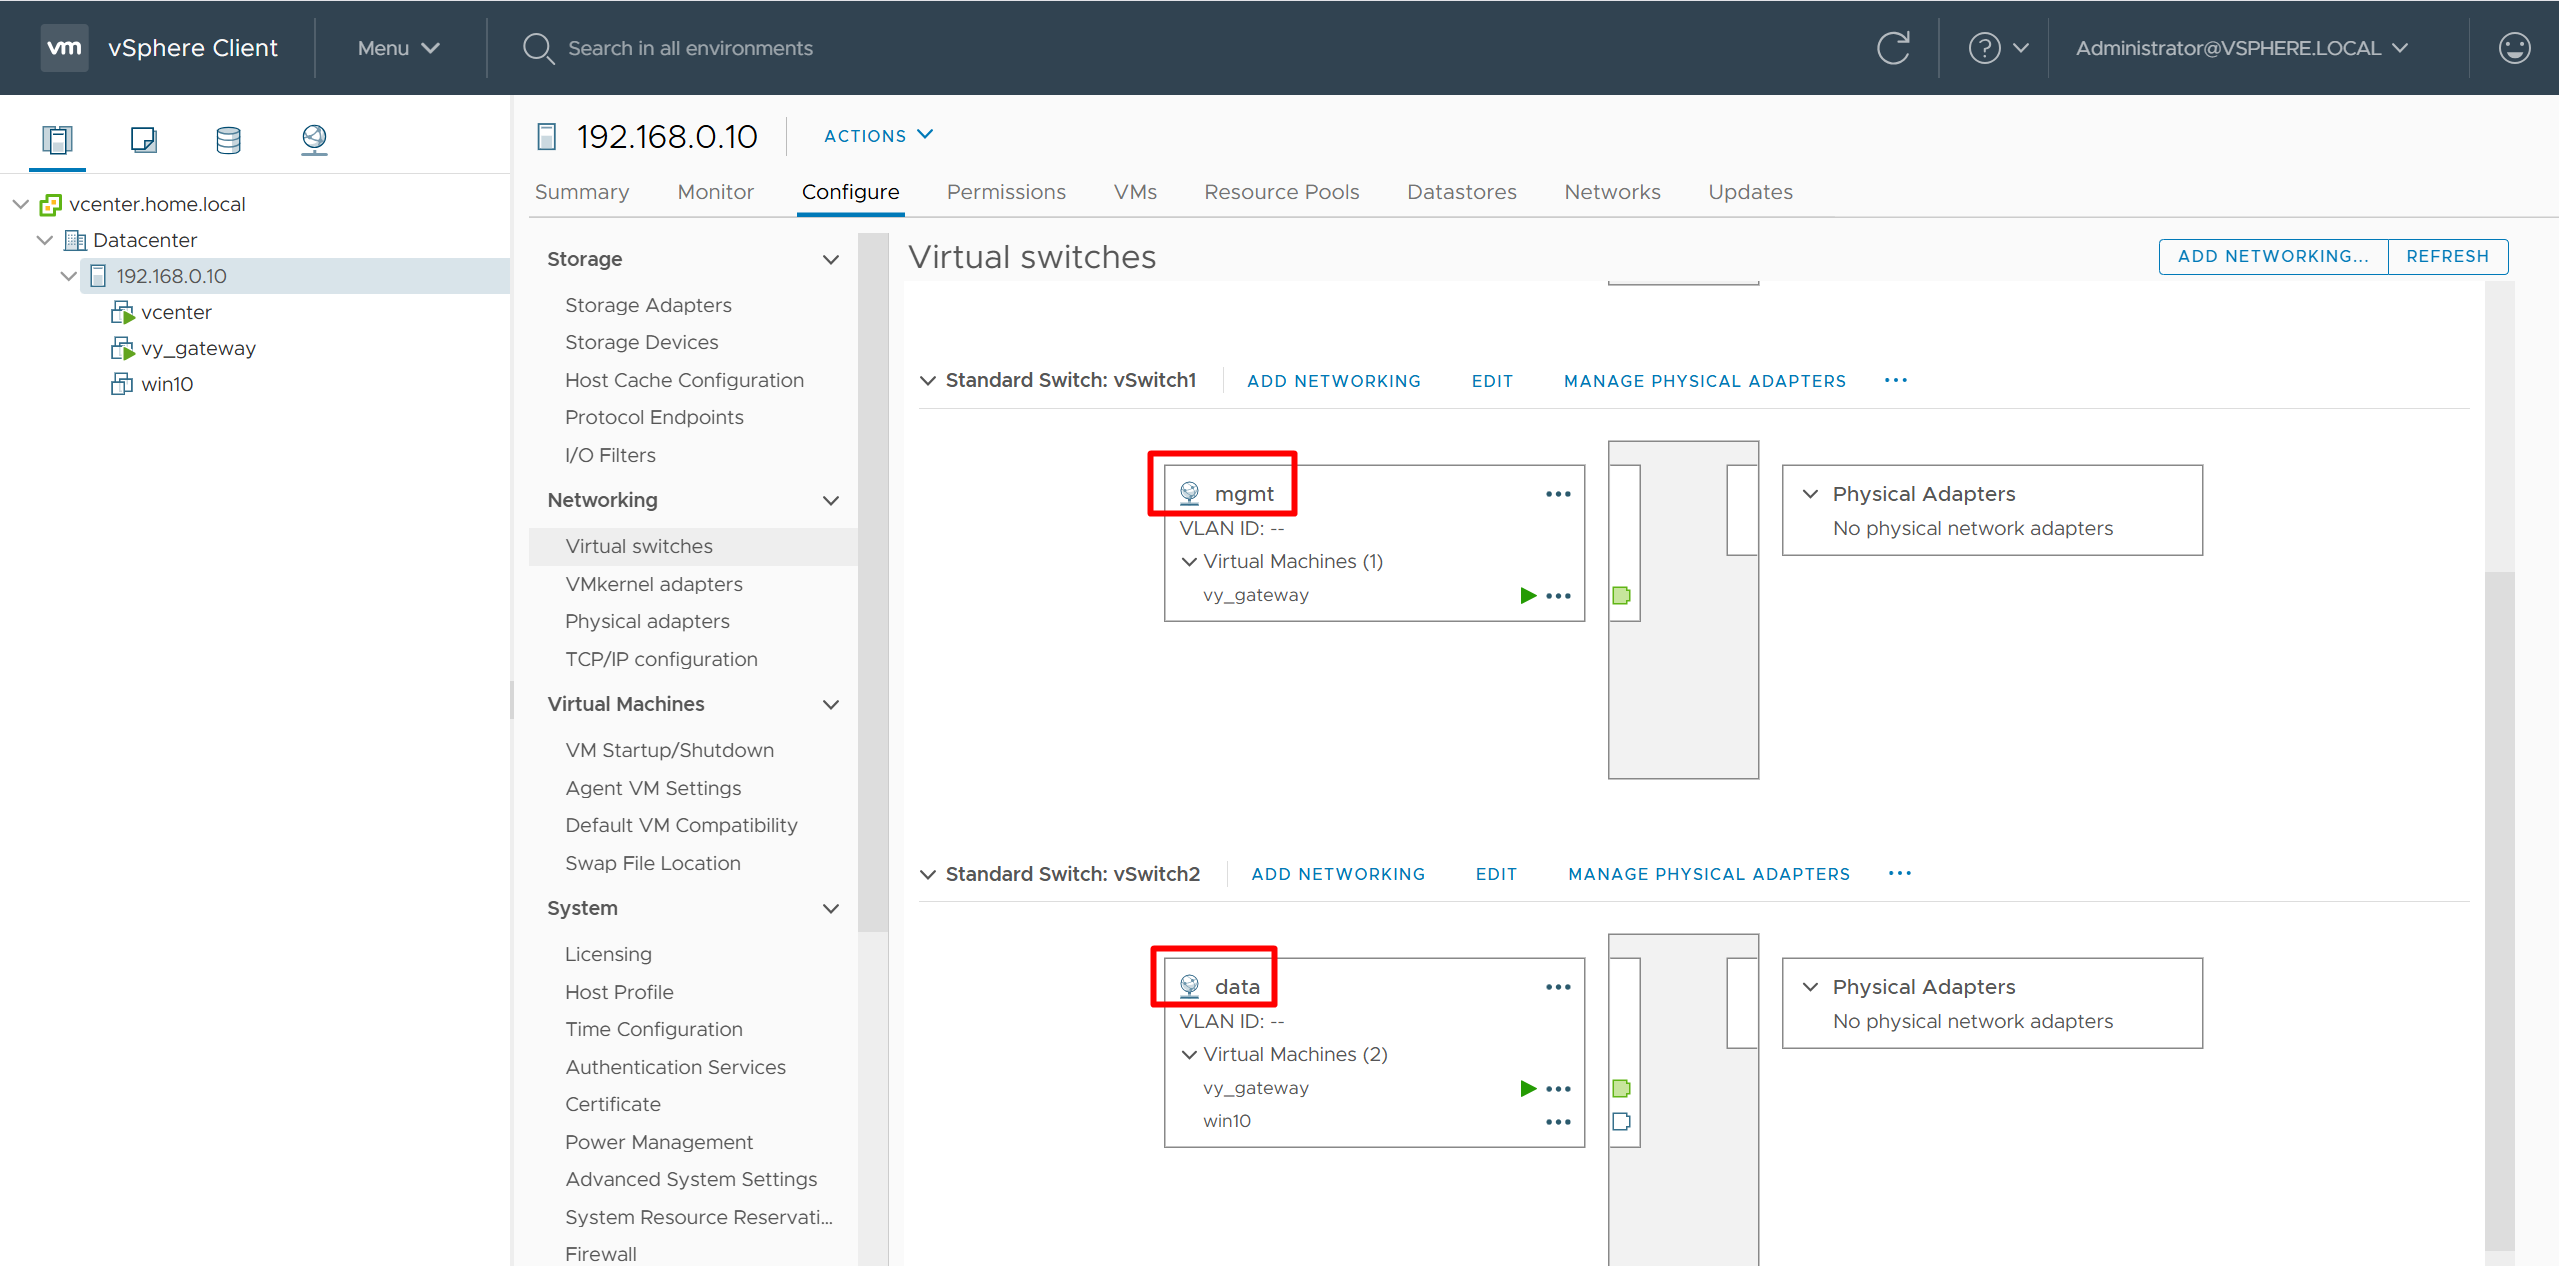Open win10 options ellipsis in data group

click(x=1557, y=1122)
